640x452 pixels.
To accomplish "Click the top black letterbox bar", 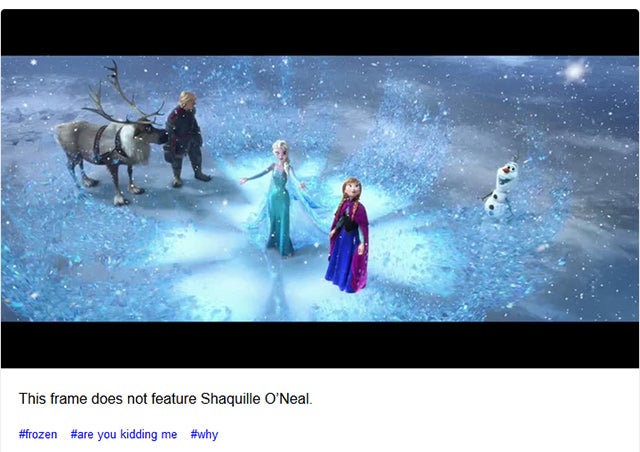I will coord(320,33).
